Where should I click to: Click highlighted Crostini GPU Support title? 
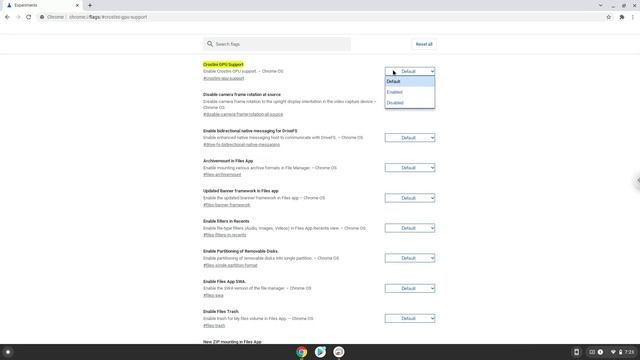(x=223, y=64)
